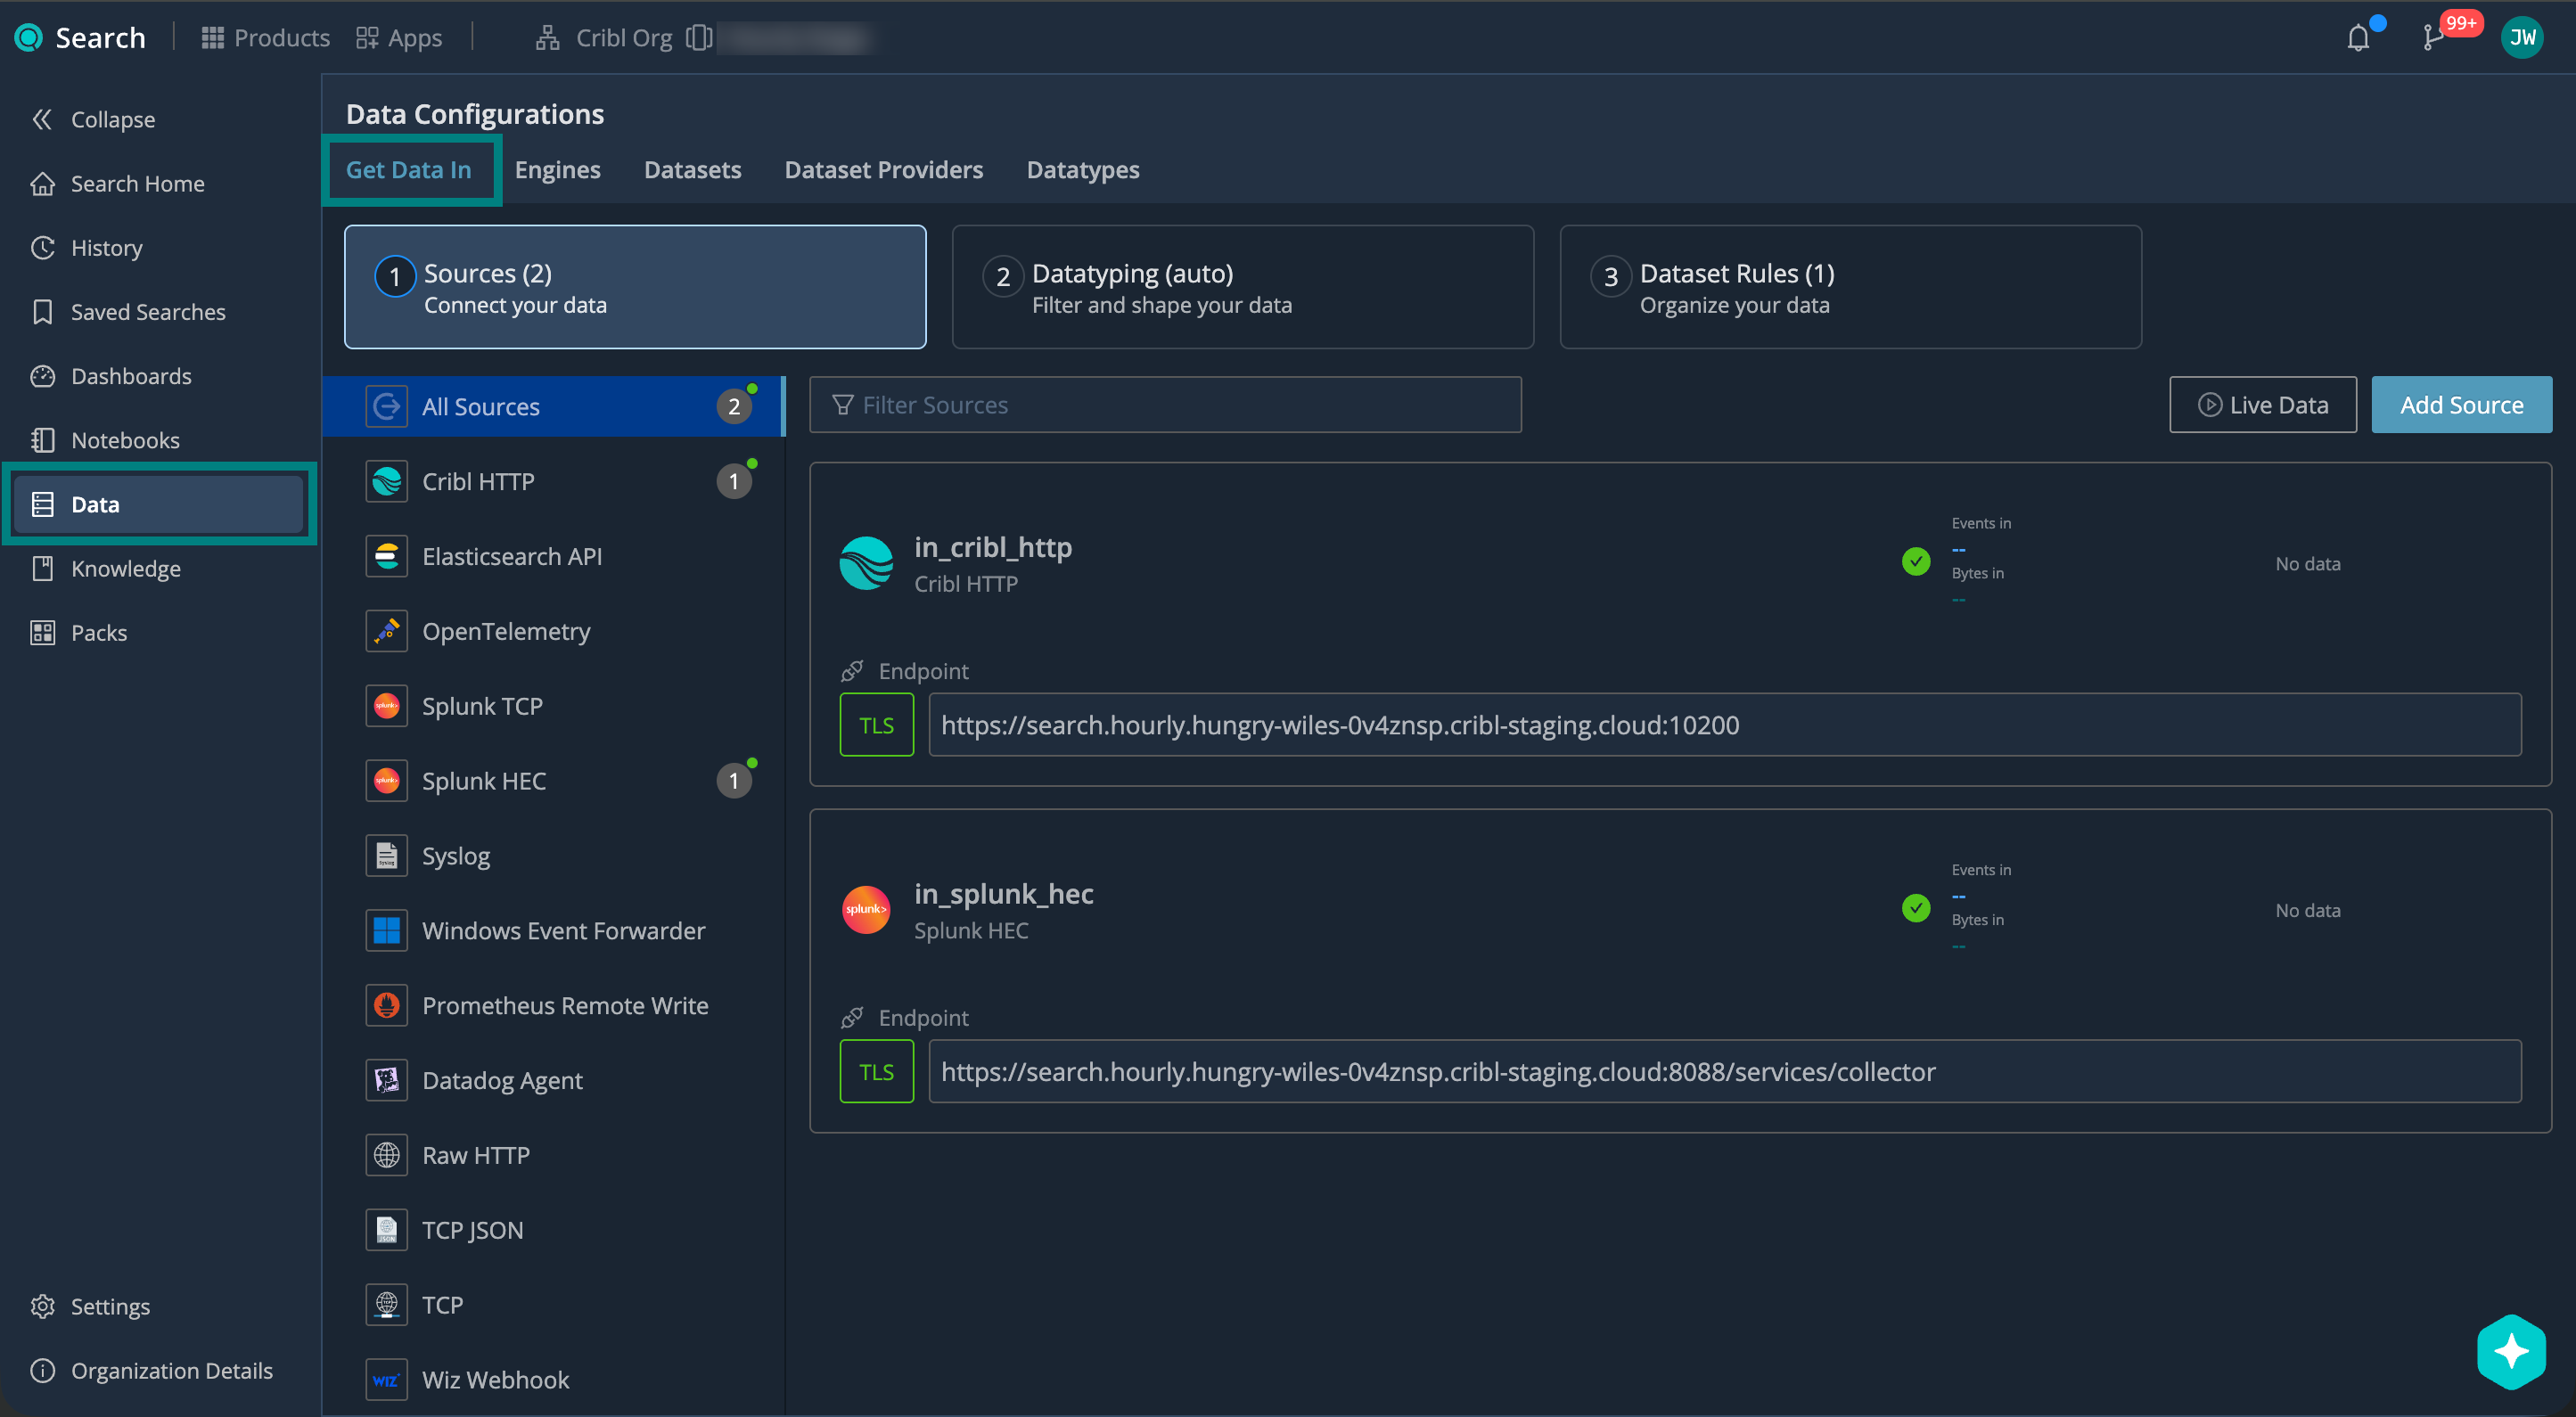Image resolution: width=2576 pixels, height=1417 pixels.
Task: Click the Splunk TCP icon
Action: pyautogui.click(x=386, y=706)
